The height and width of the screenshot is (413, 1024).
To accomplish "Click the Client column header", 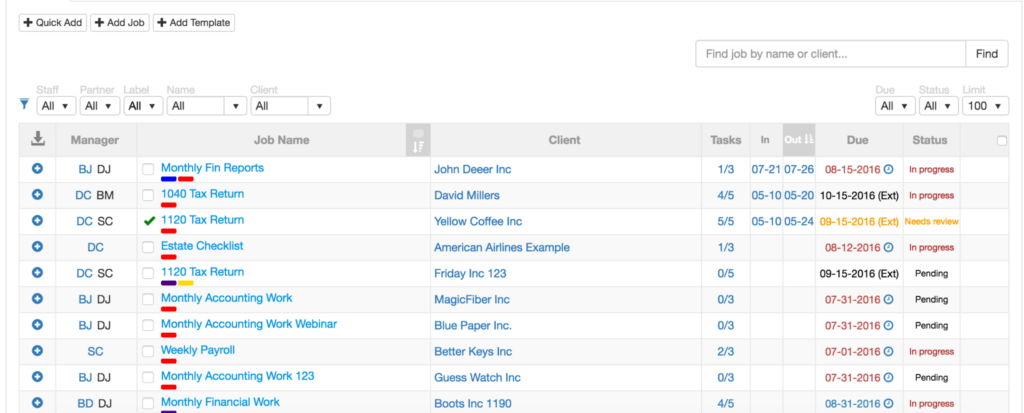I will 564,140.
